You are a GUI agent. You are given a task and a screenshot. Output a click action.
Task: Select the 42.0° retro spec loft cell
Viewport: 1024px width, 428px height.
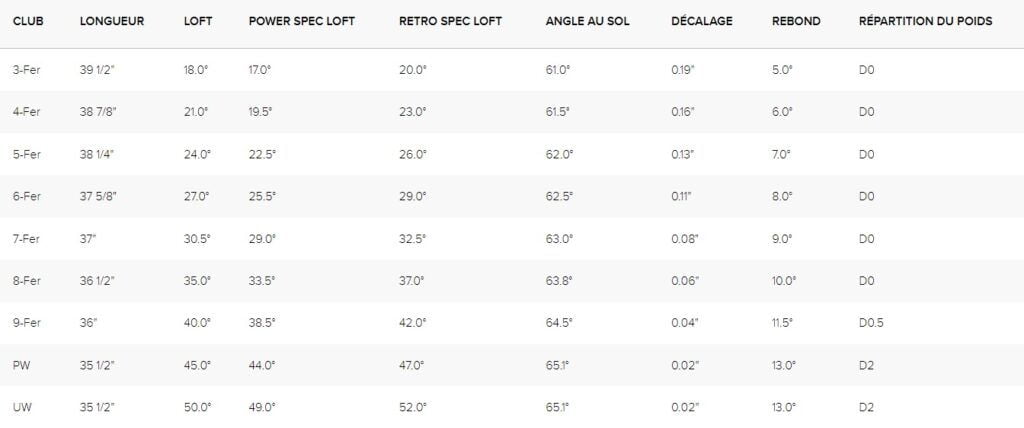pyautogui.click(x=413, y=323)
